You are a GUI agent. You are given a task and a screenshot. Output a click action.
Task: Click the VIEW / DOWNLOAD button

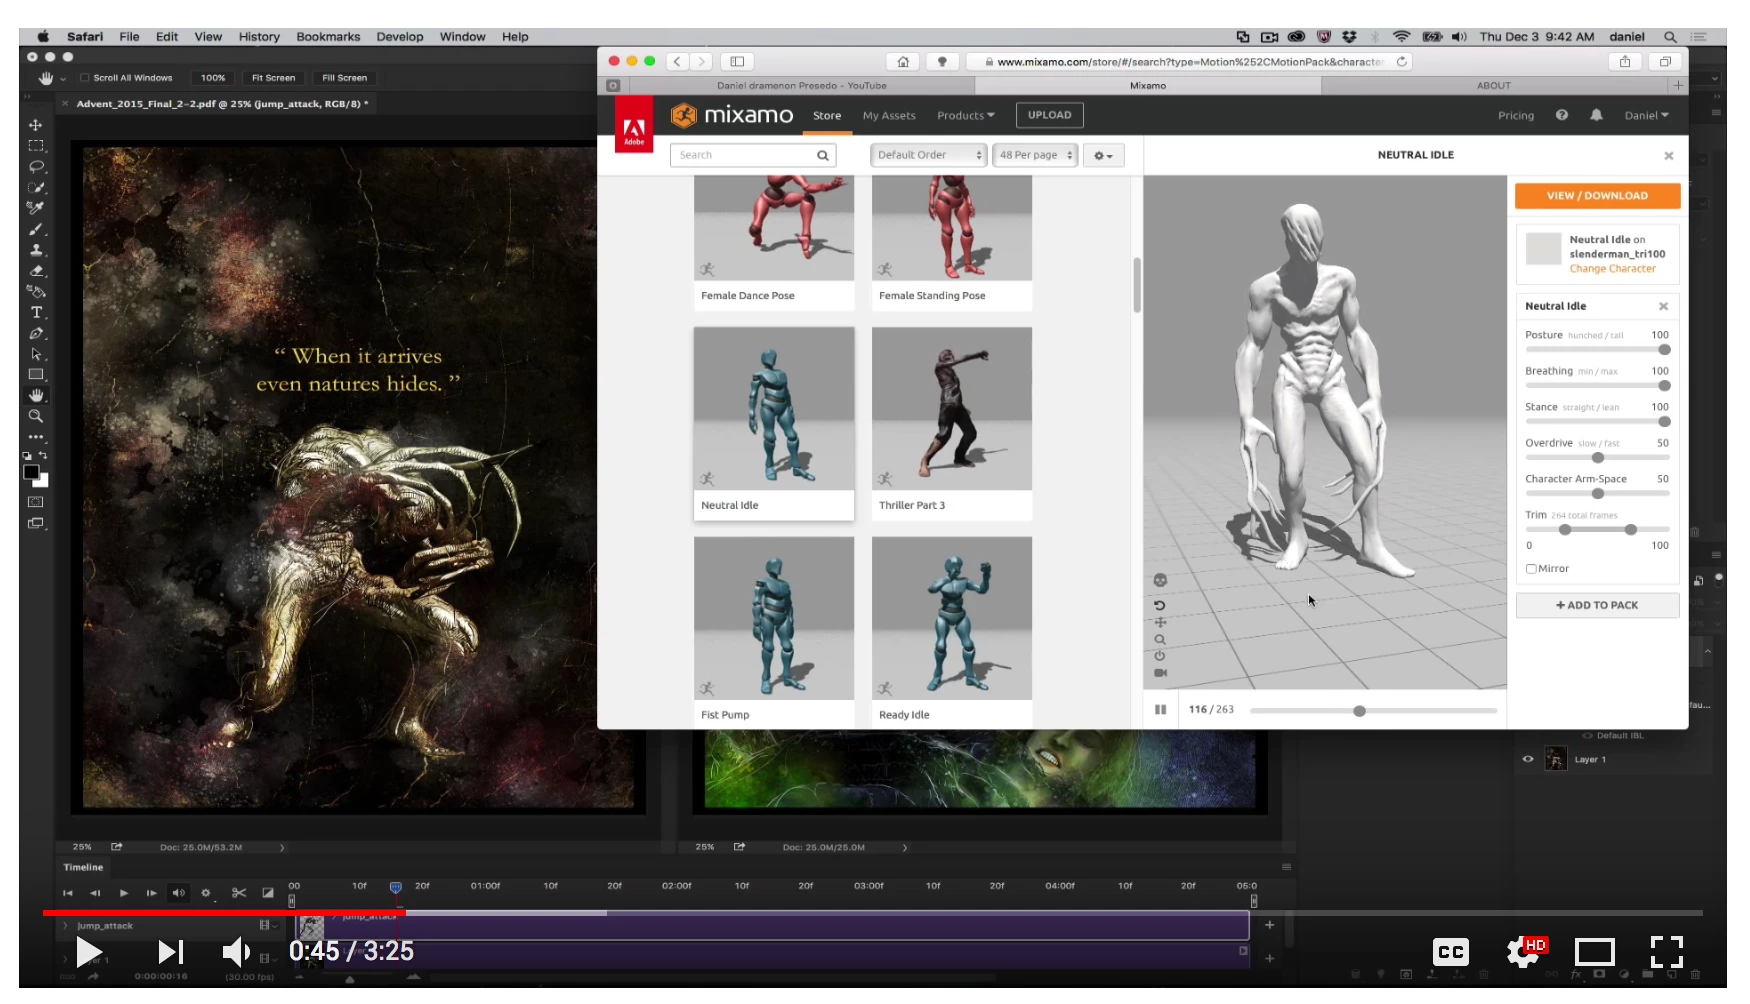(1597, 196)
